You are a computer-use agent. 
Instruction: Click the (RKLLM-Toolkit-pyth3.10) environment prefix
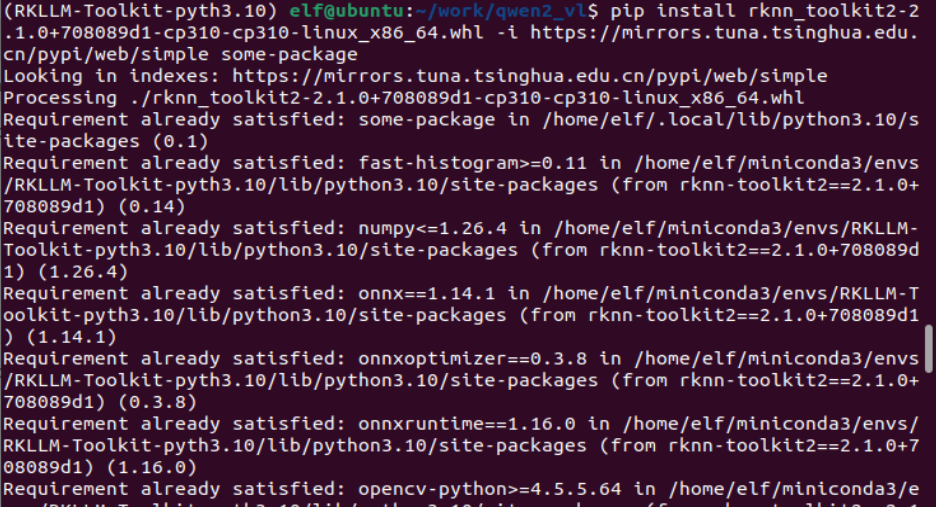[138, 11]
